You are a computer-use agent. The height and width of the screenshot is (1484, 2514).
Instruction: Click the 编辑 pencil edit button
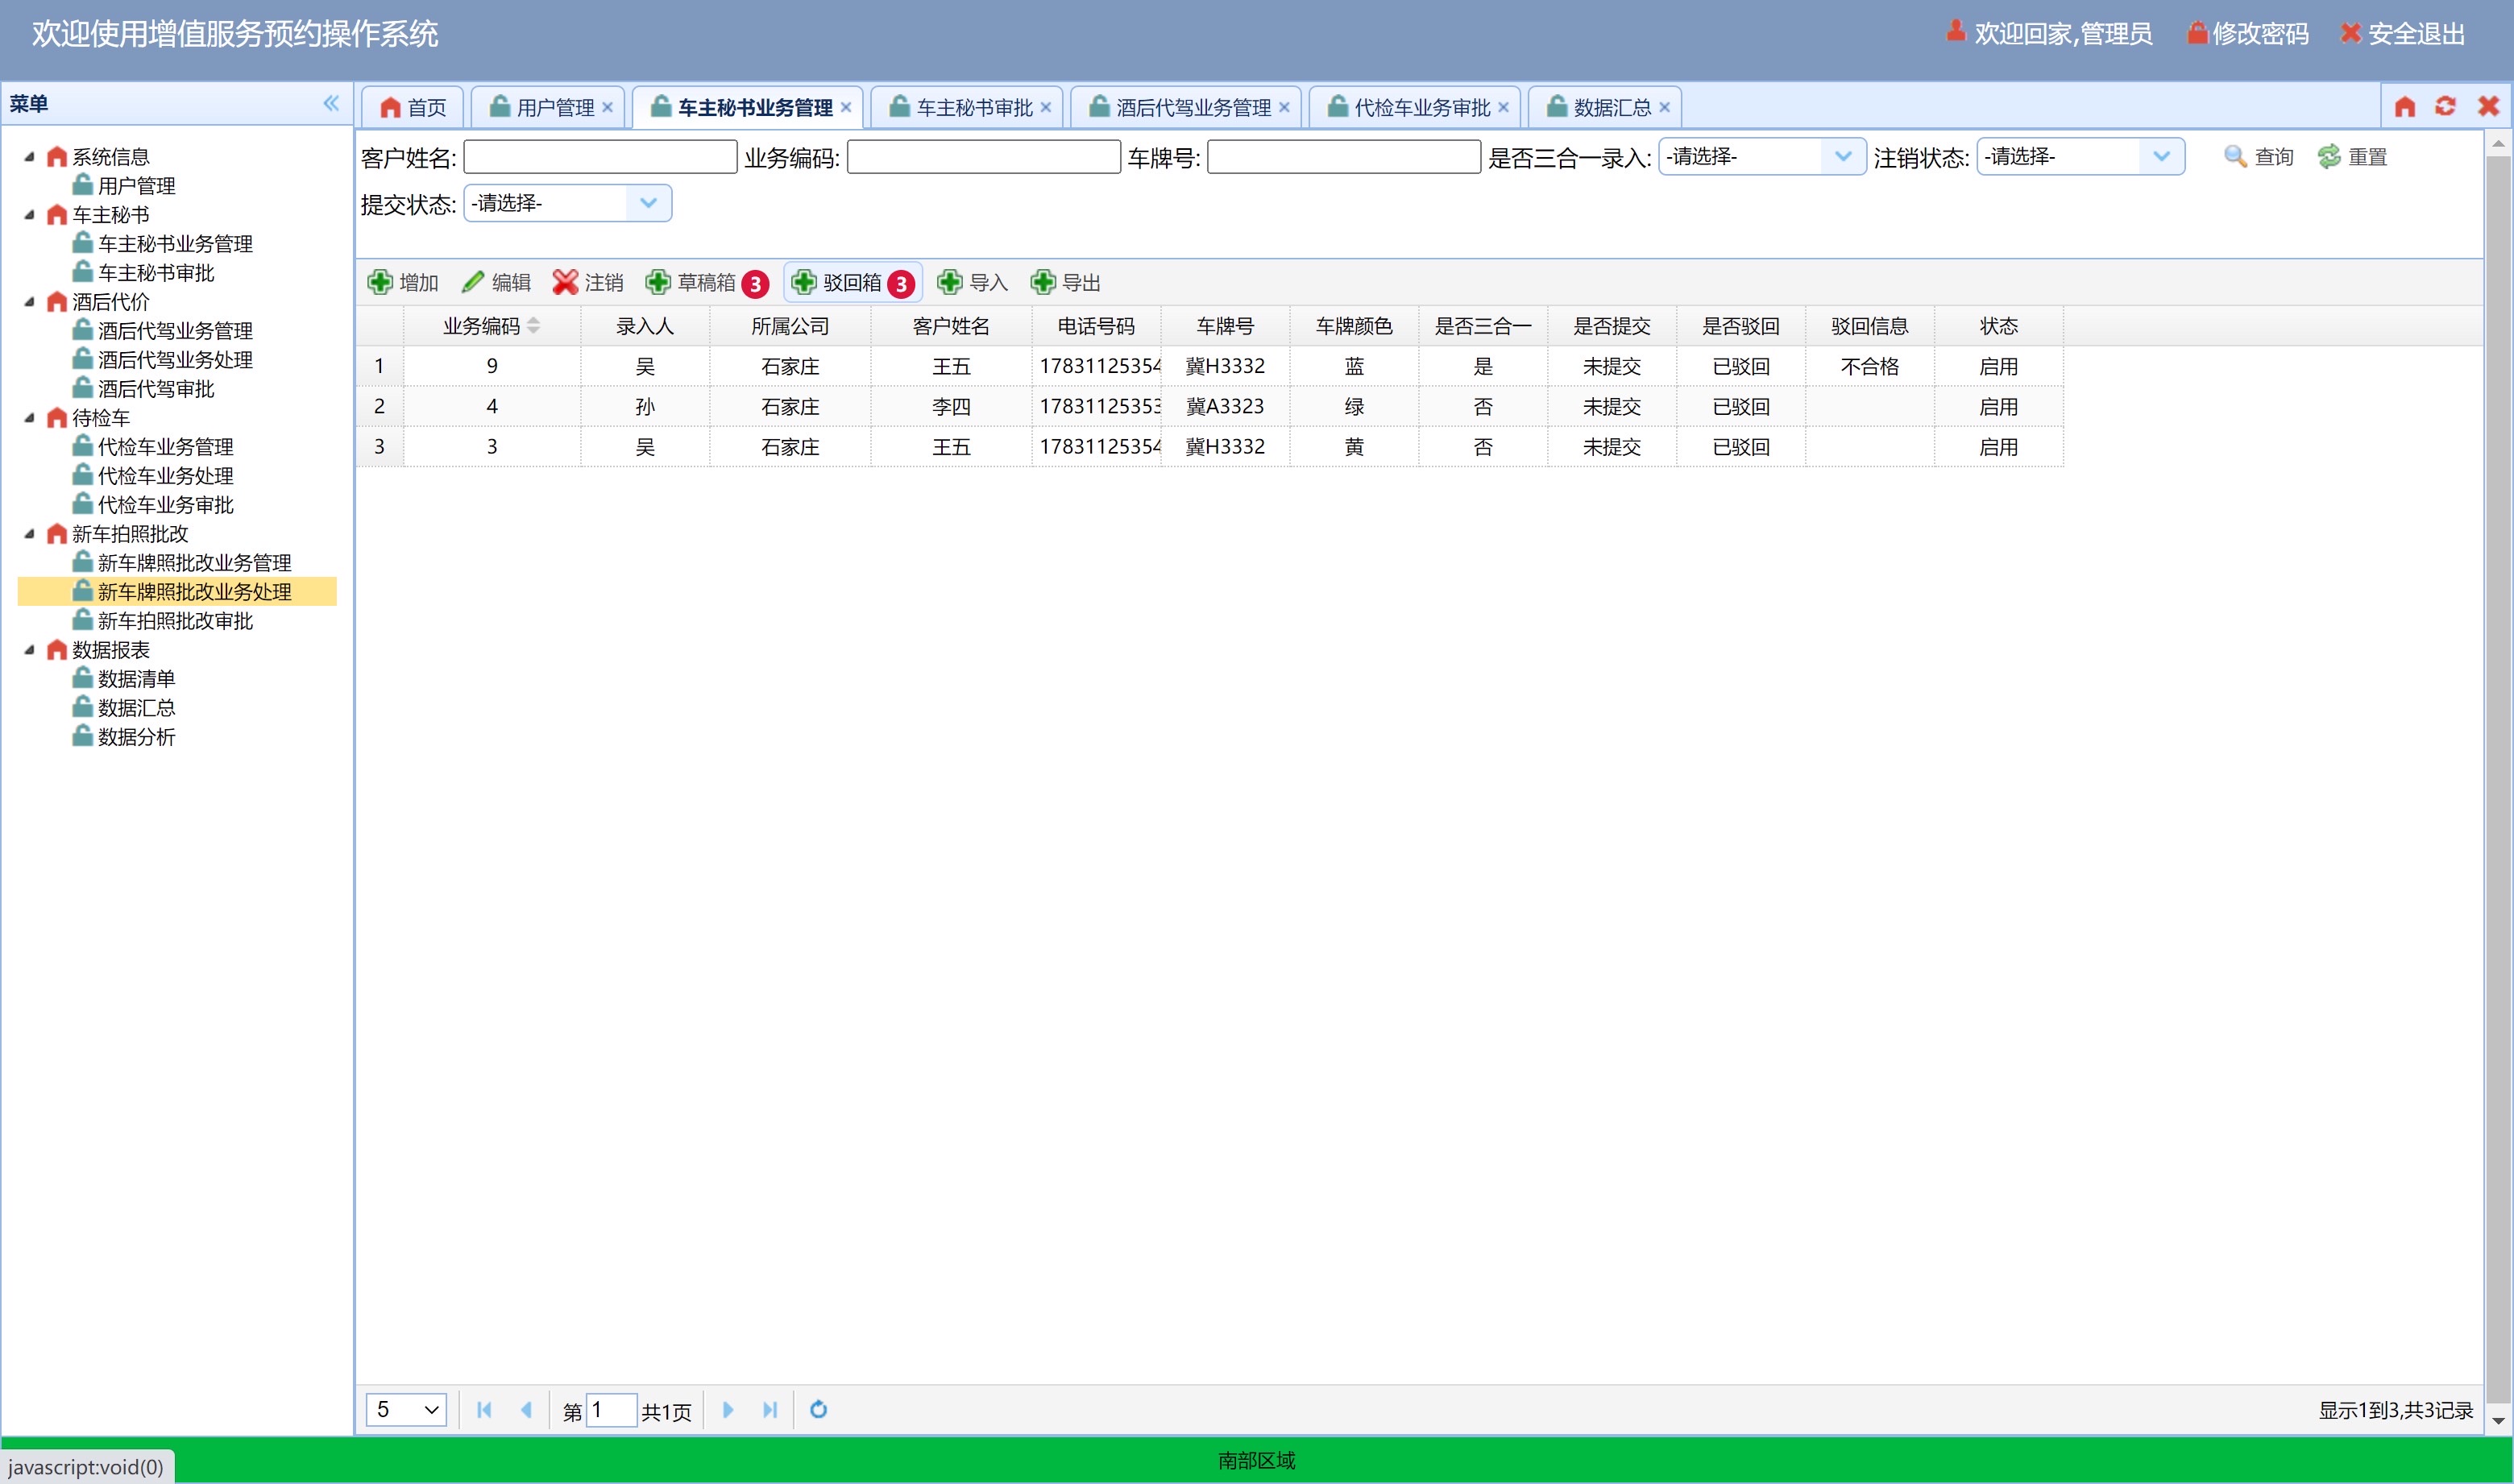point(496,283)
